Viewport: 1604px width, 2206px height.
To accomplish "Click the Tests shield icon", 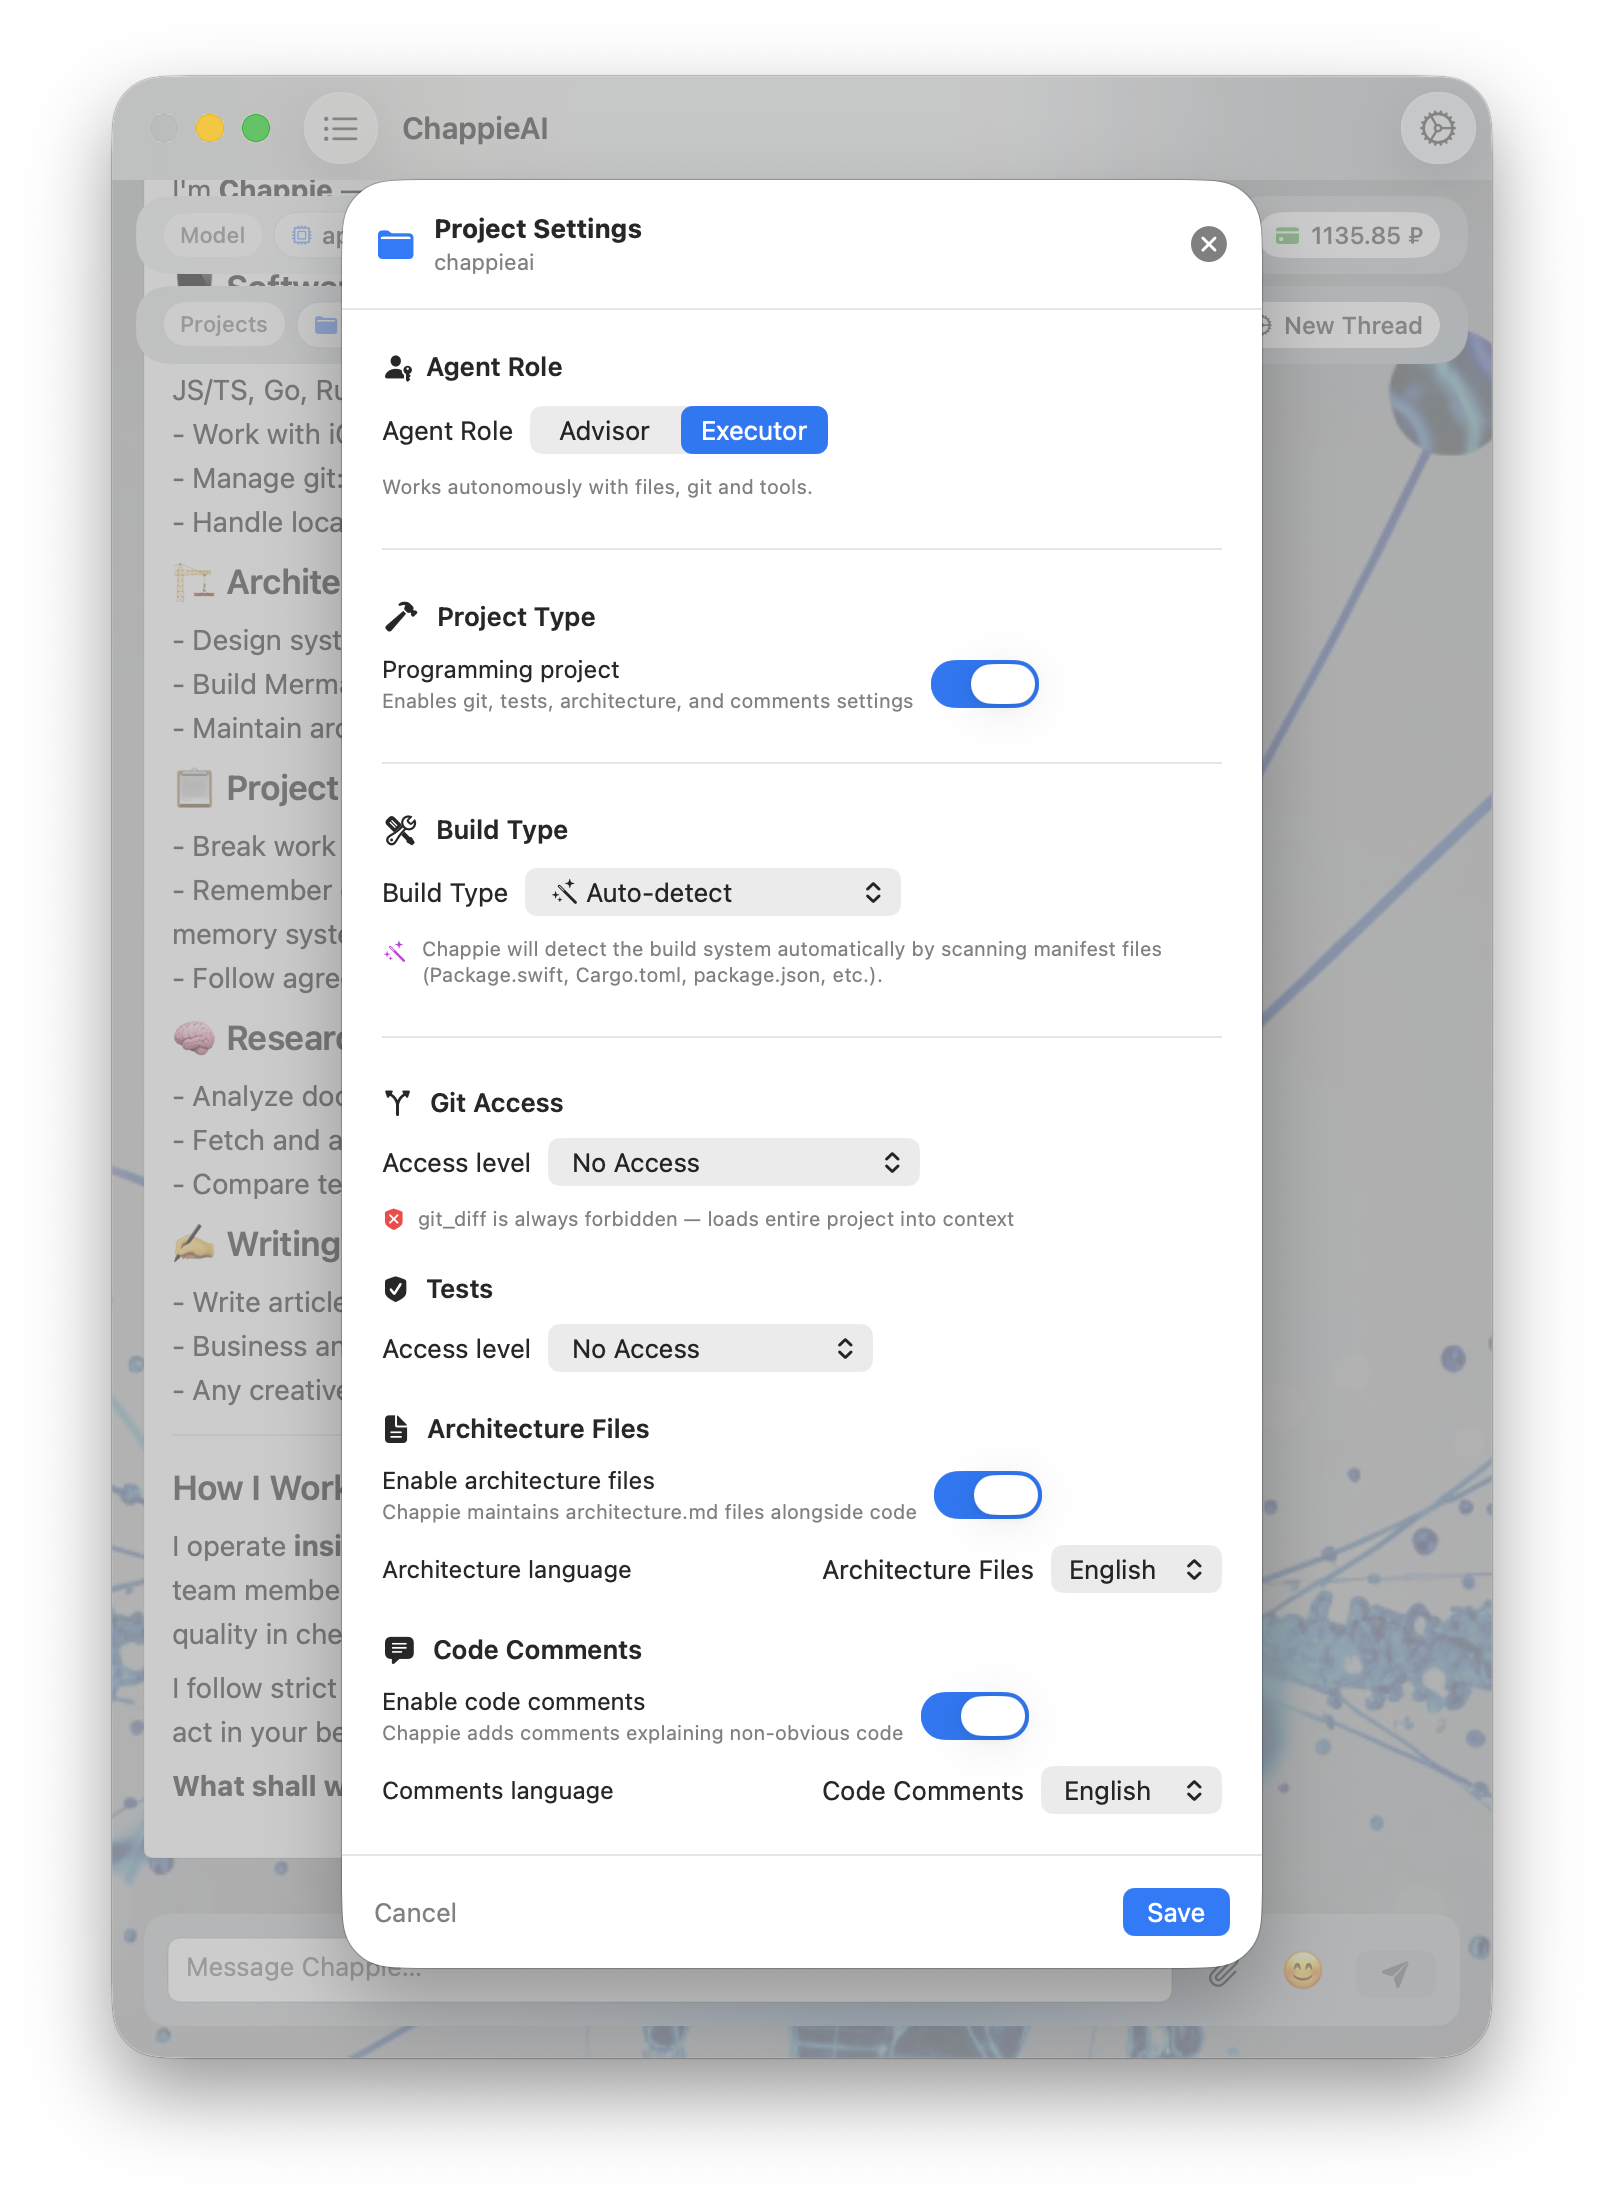I will point(396,1289).
